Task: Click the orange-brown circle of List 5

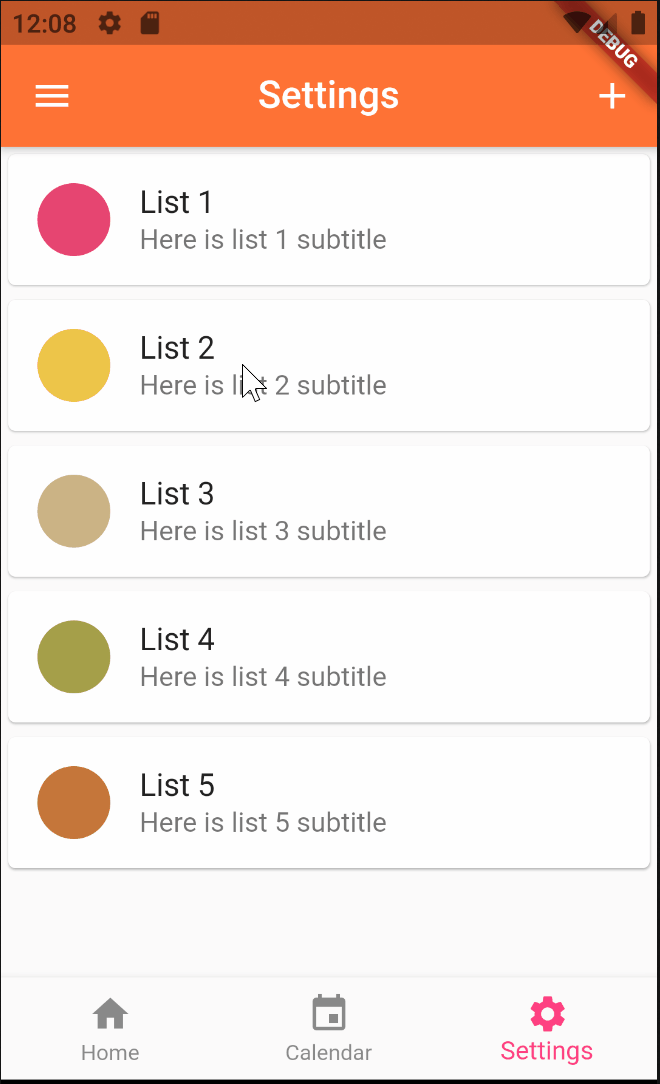Action: [x=74, y=803]
